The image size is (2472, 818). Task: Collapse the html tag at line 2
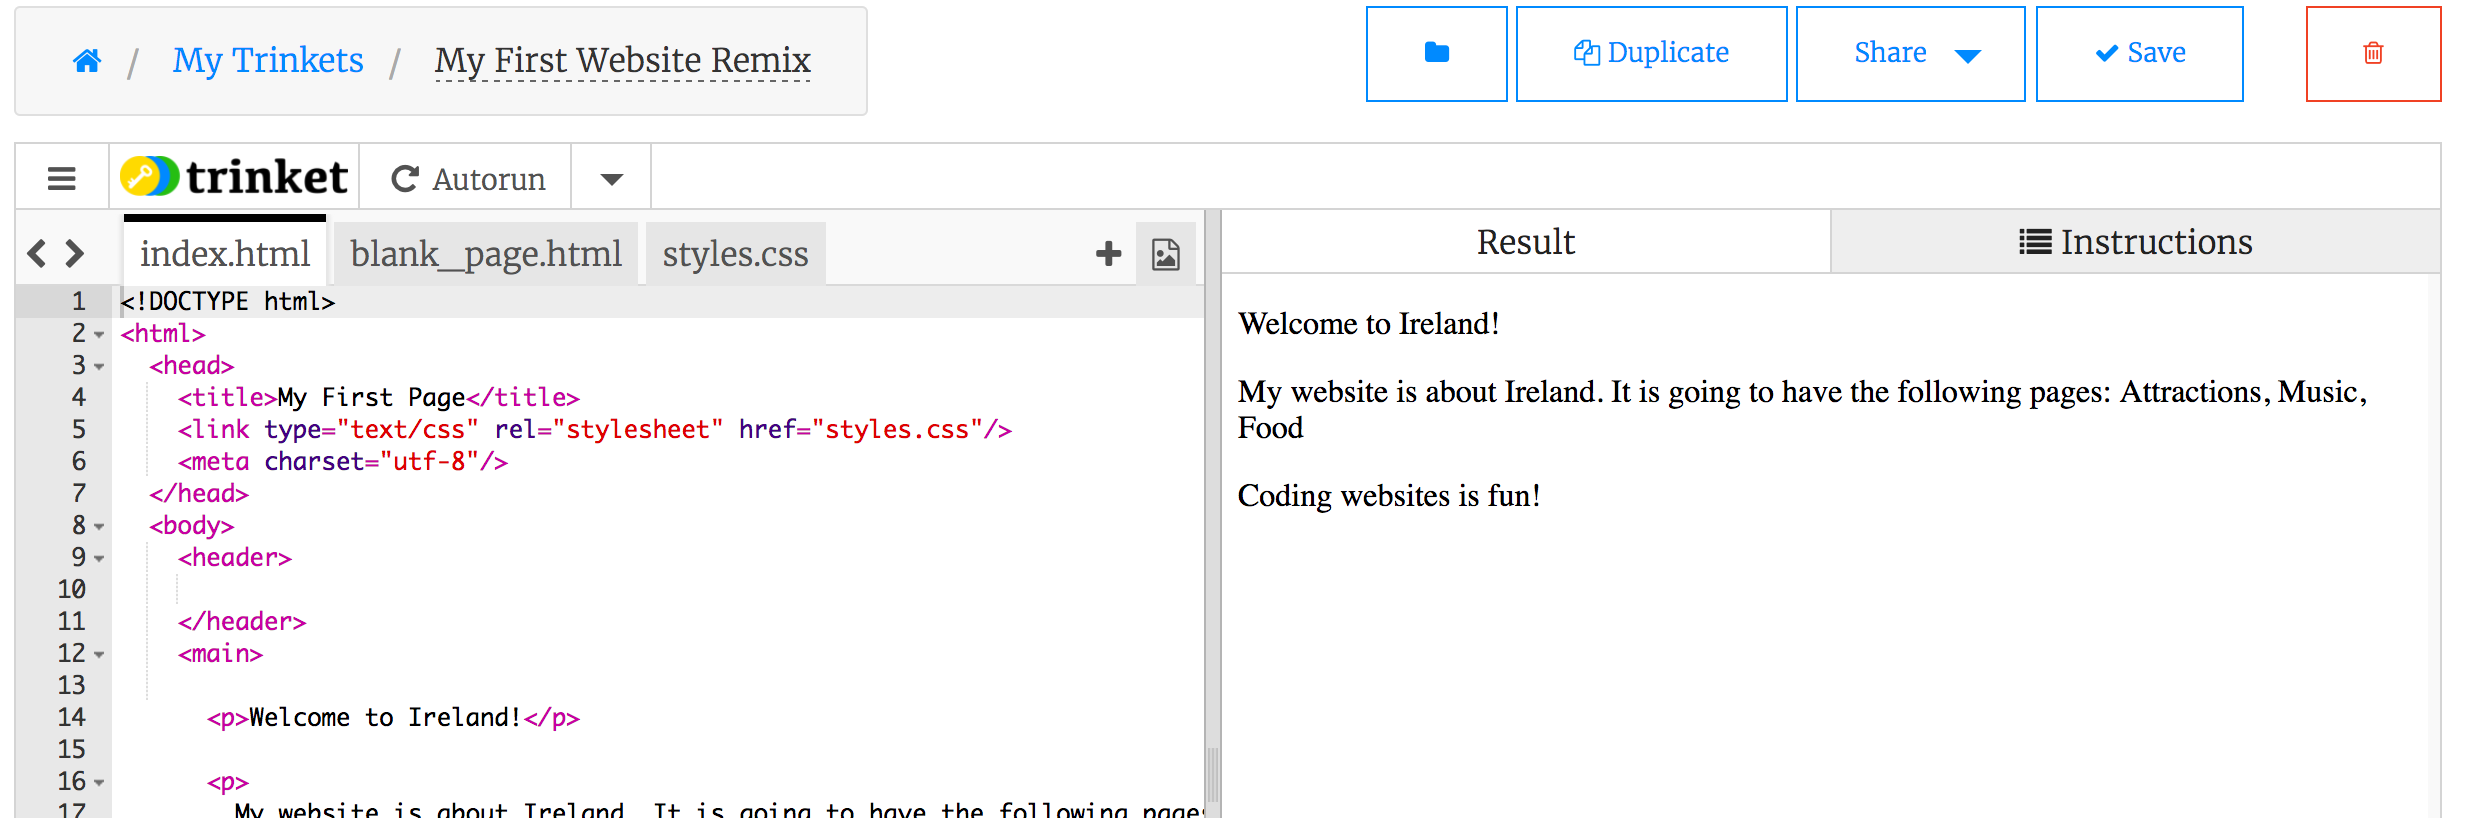click(99, 335)
